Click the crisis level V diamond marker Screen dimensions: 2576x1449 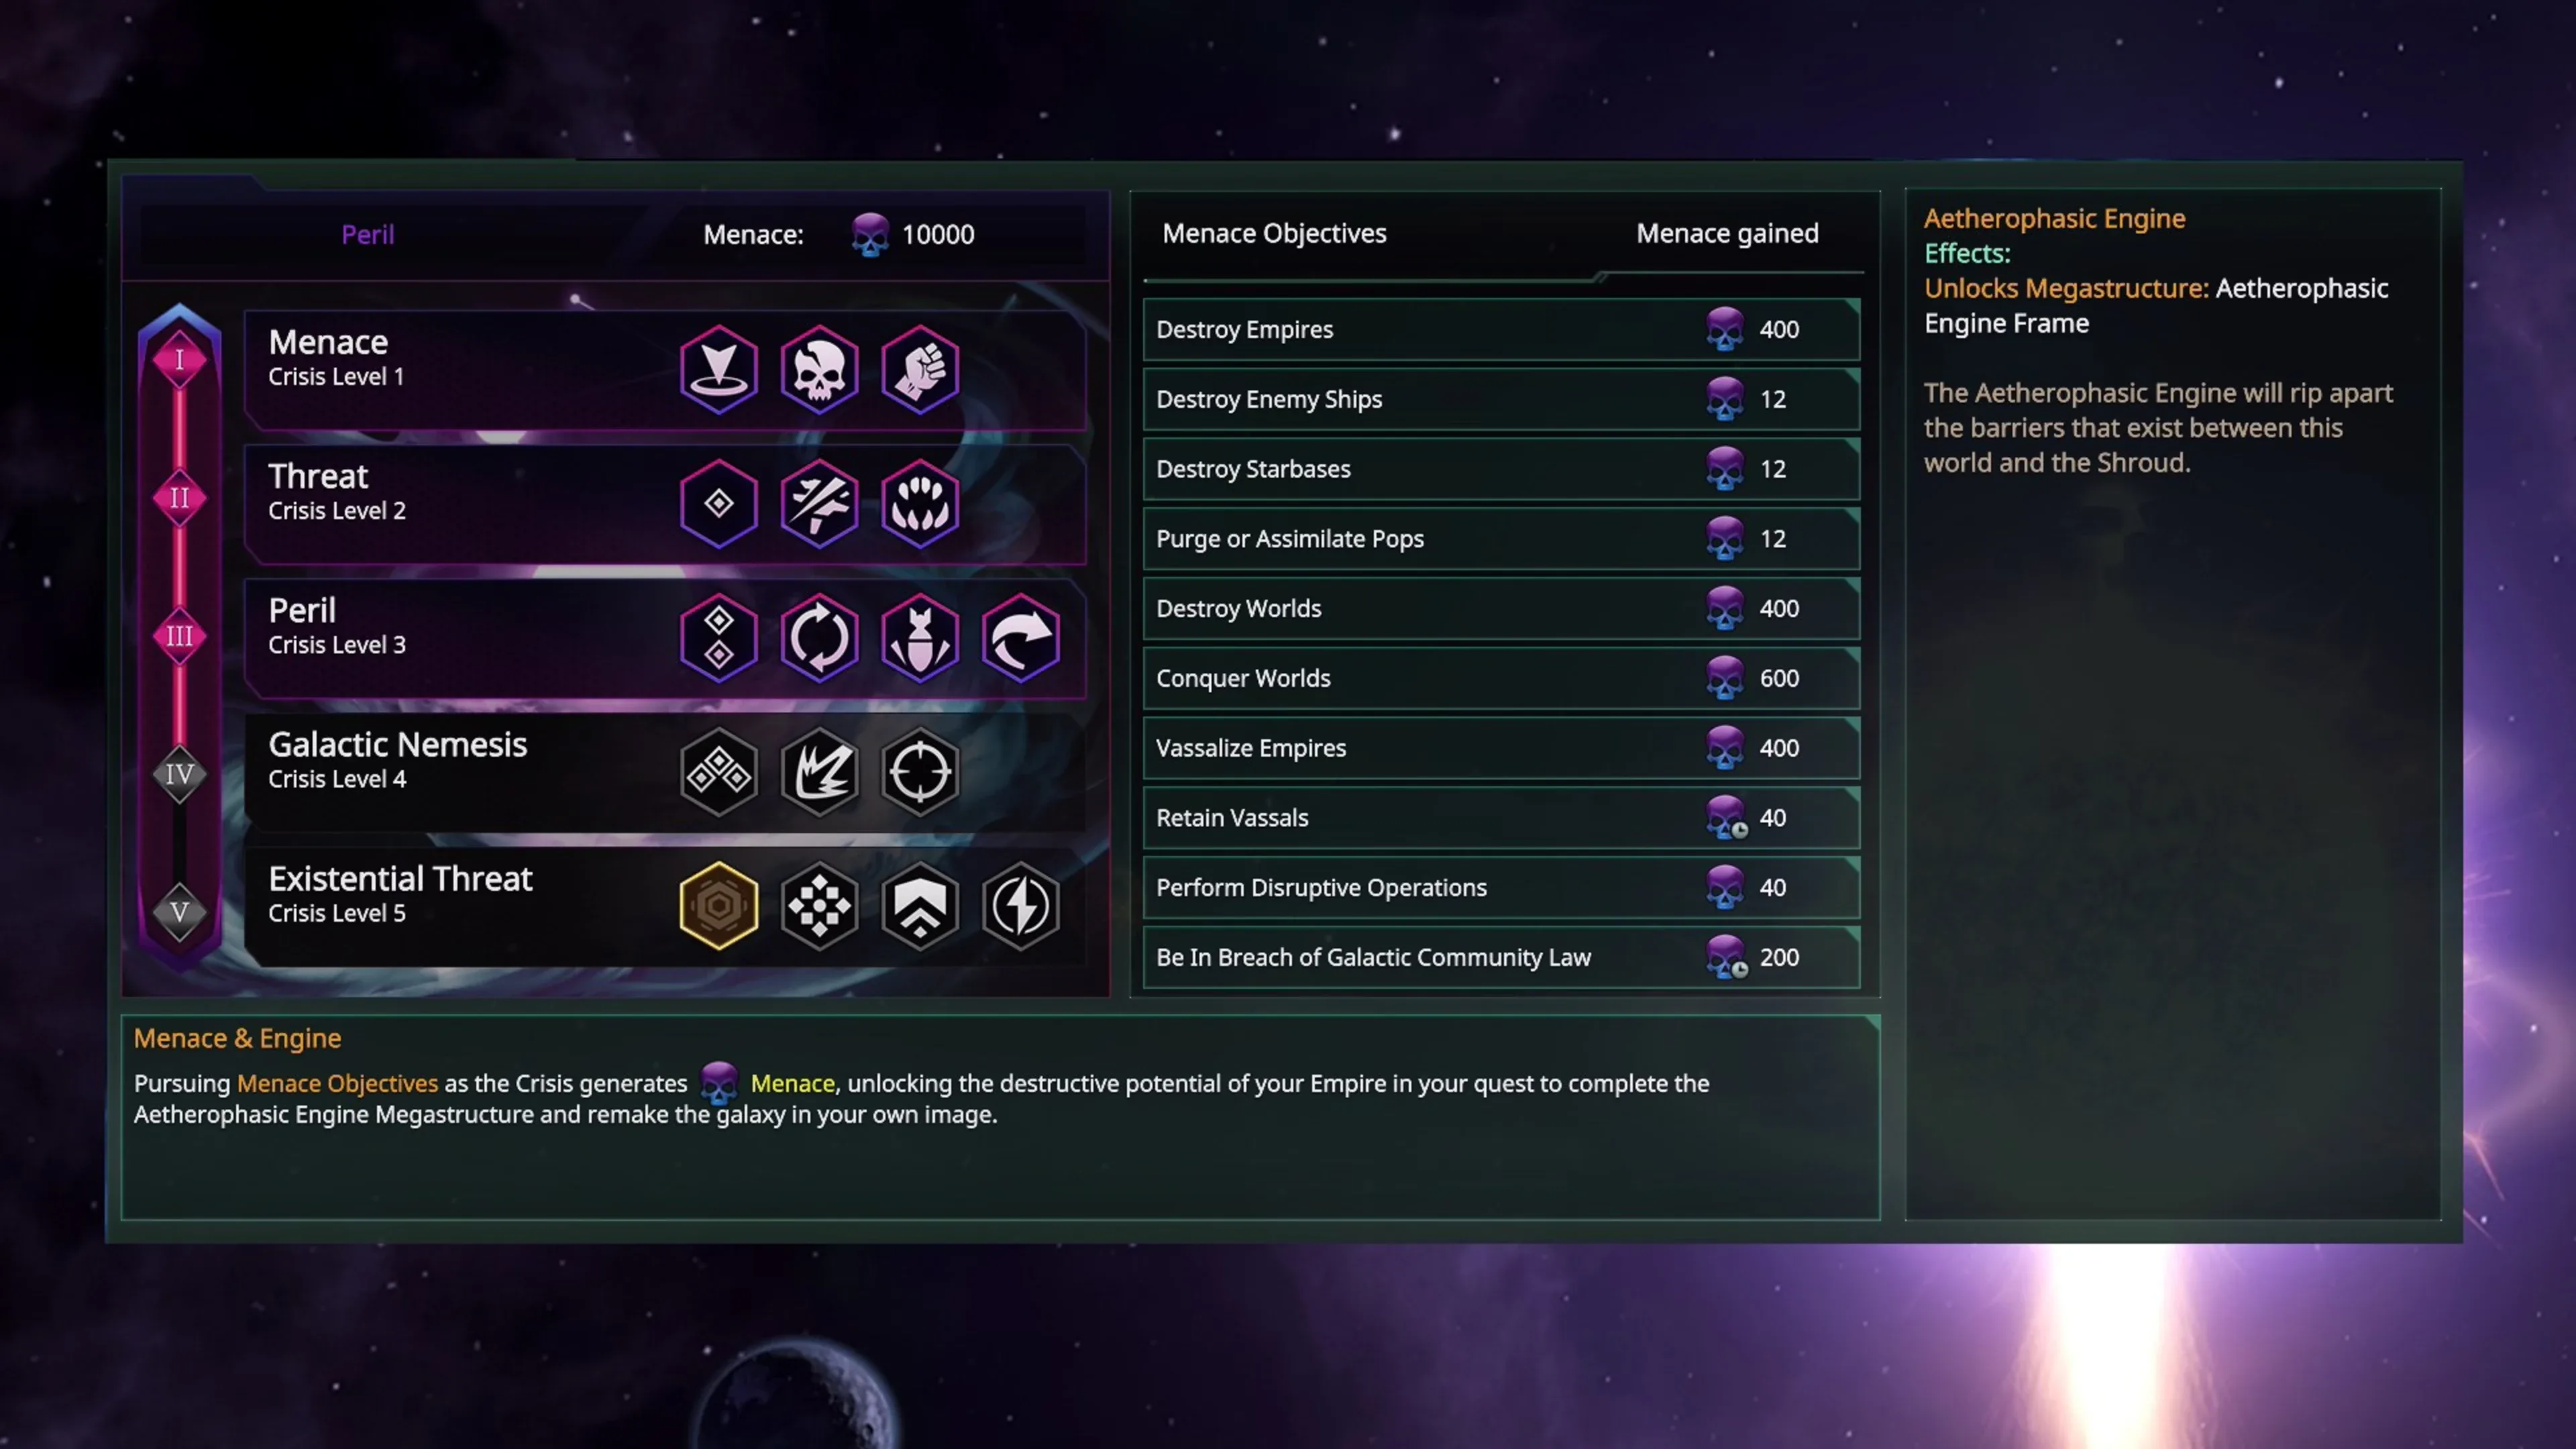pos(179,911)
